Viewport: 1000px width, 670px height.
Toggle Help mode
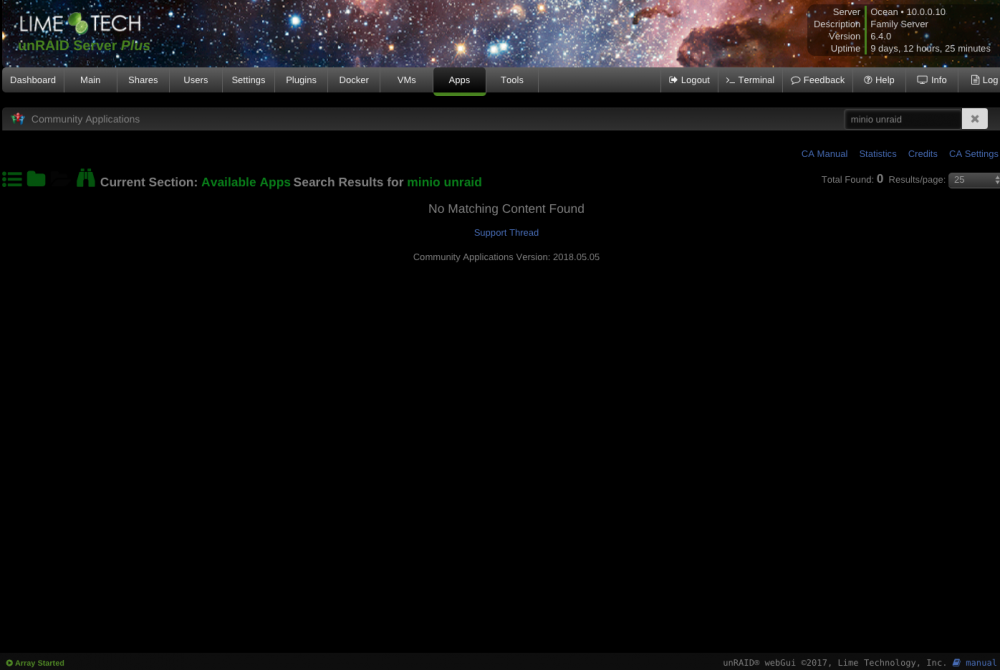[879, 80]
